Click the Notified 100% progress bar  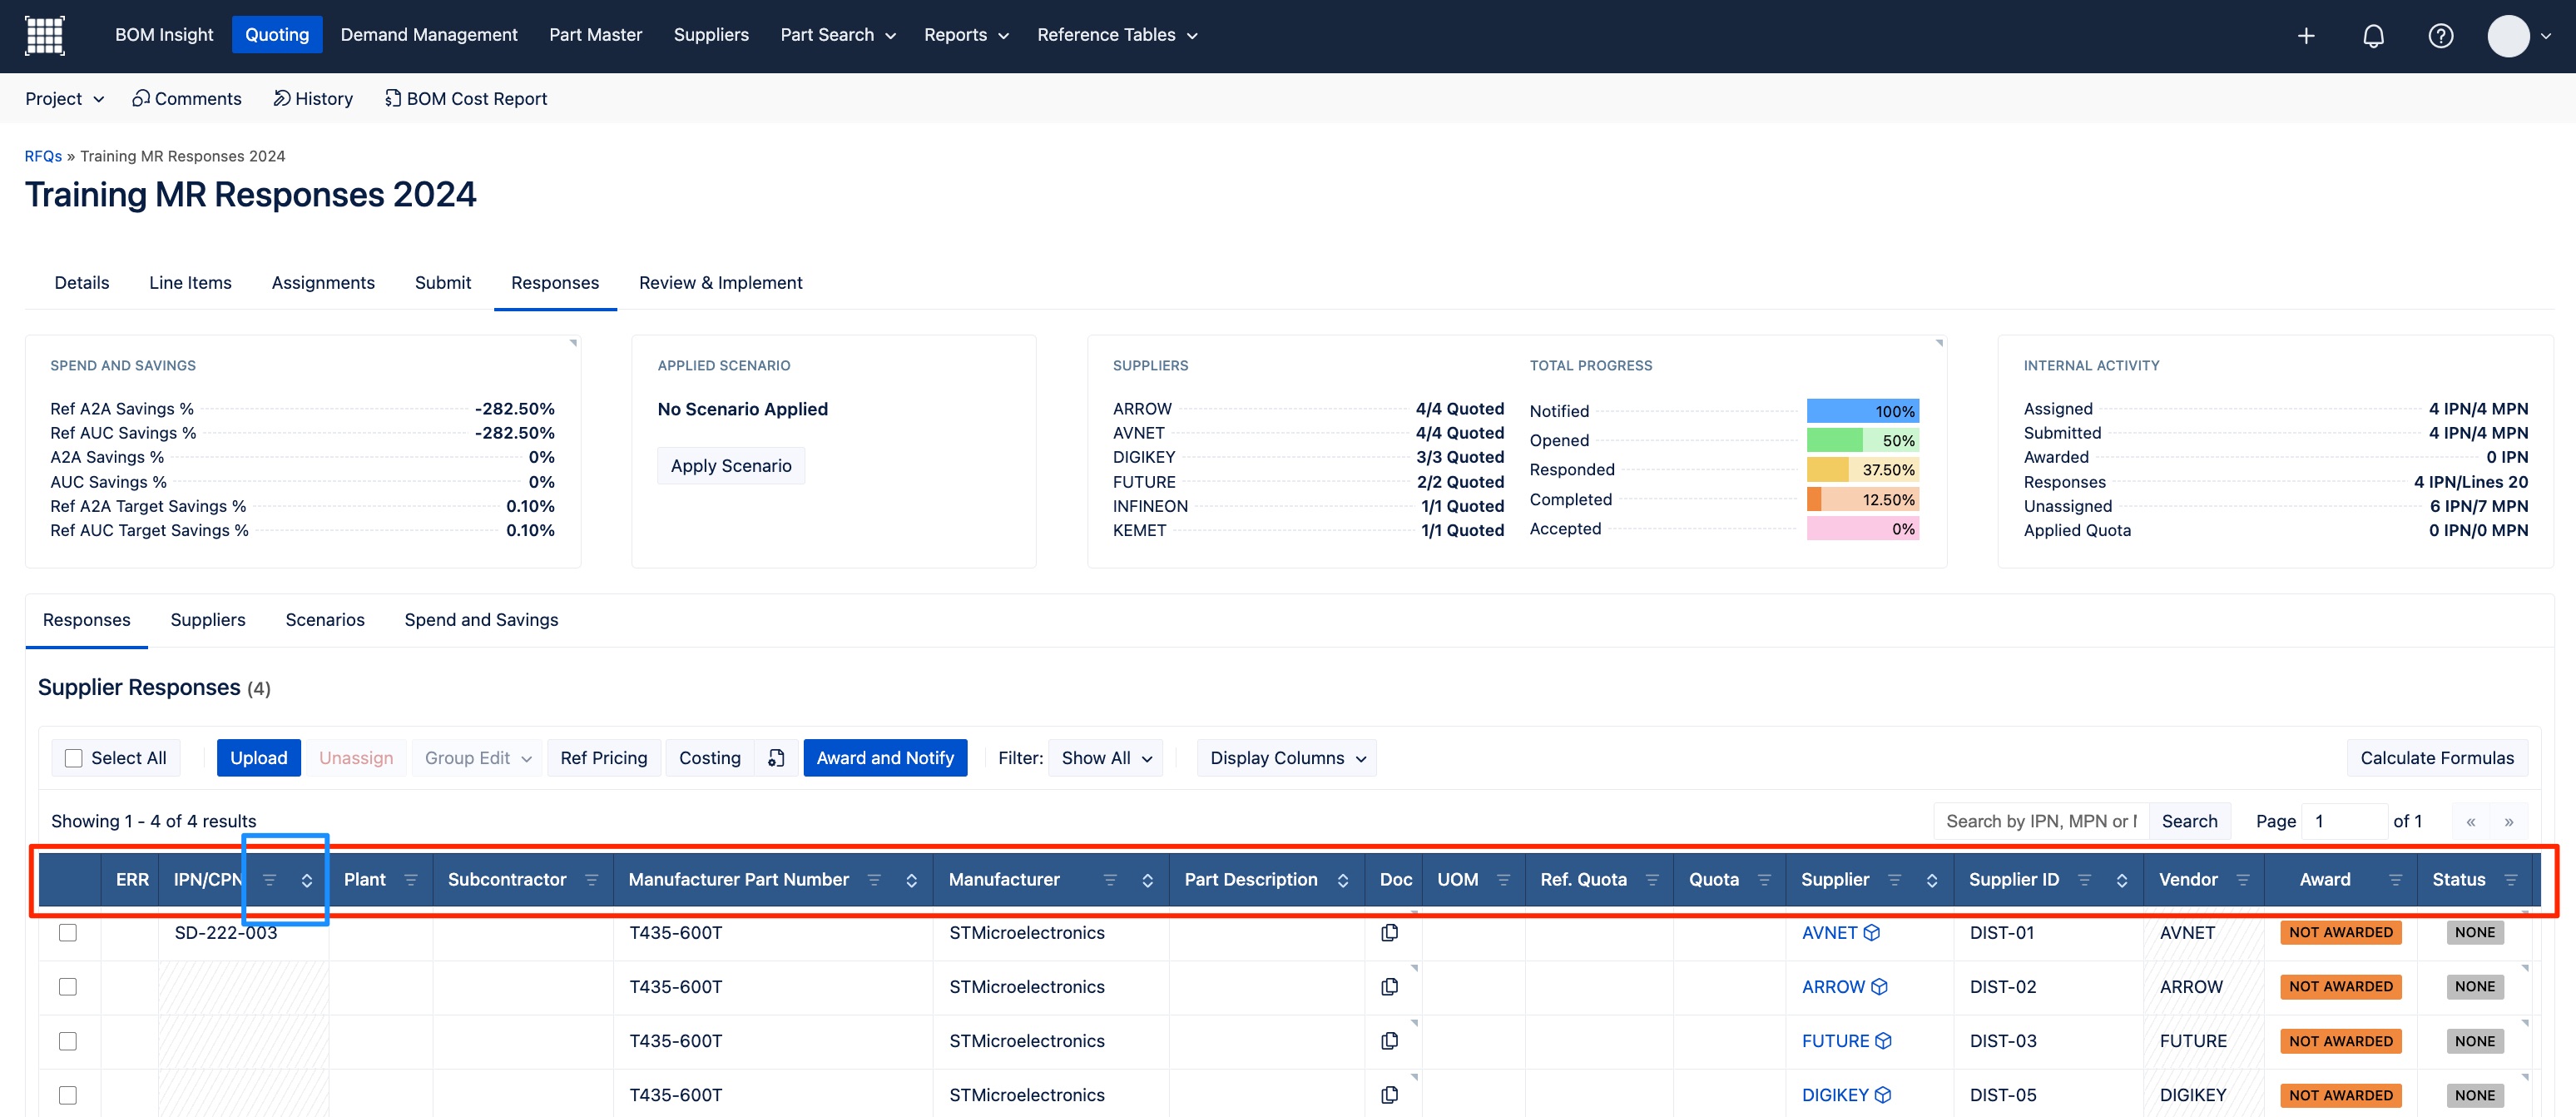pyautogui.click(x=1862, y=411)
